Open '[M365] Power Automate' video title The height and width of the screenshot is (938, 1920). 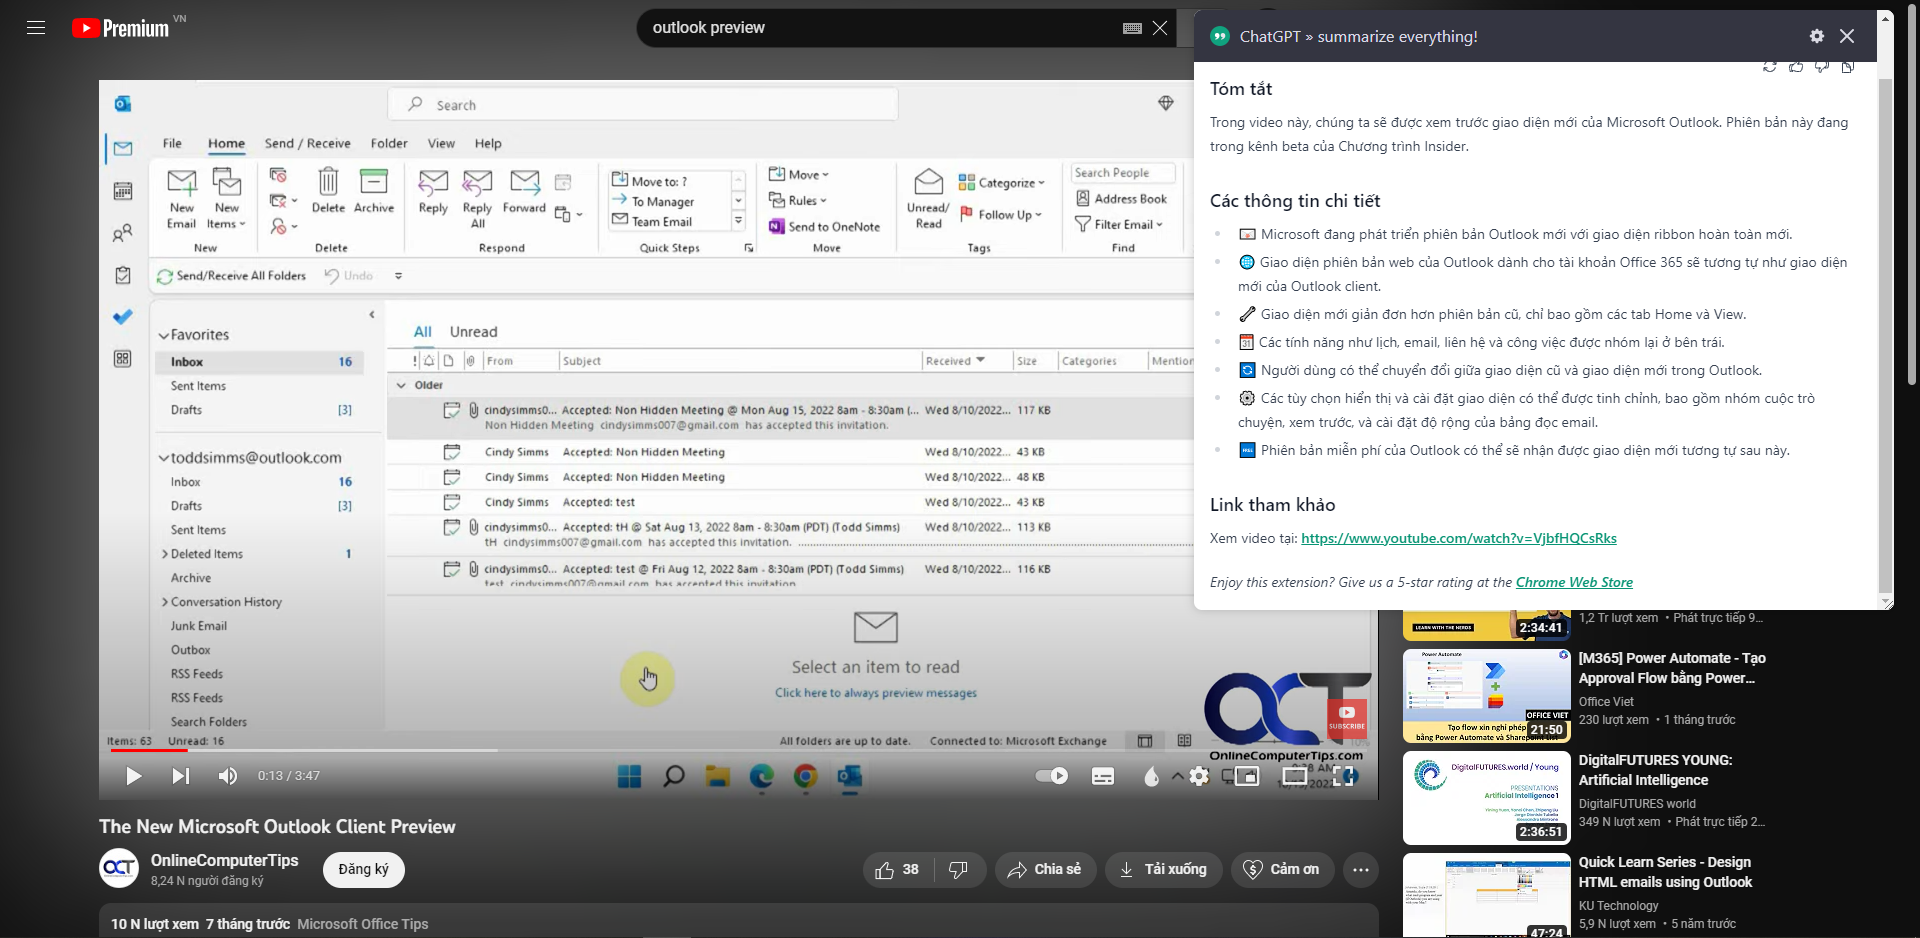[1672, 668]
